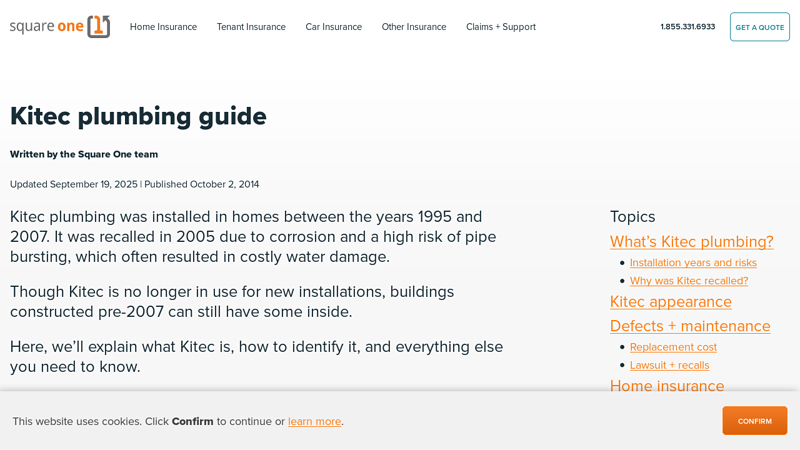This screenshot has width=800, height=450.
Task: Click the Topics heading
Action: [633, 217]
